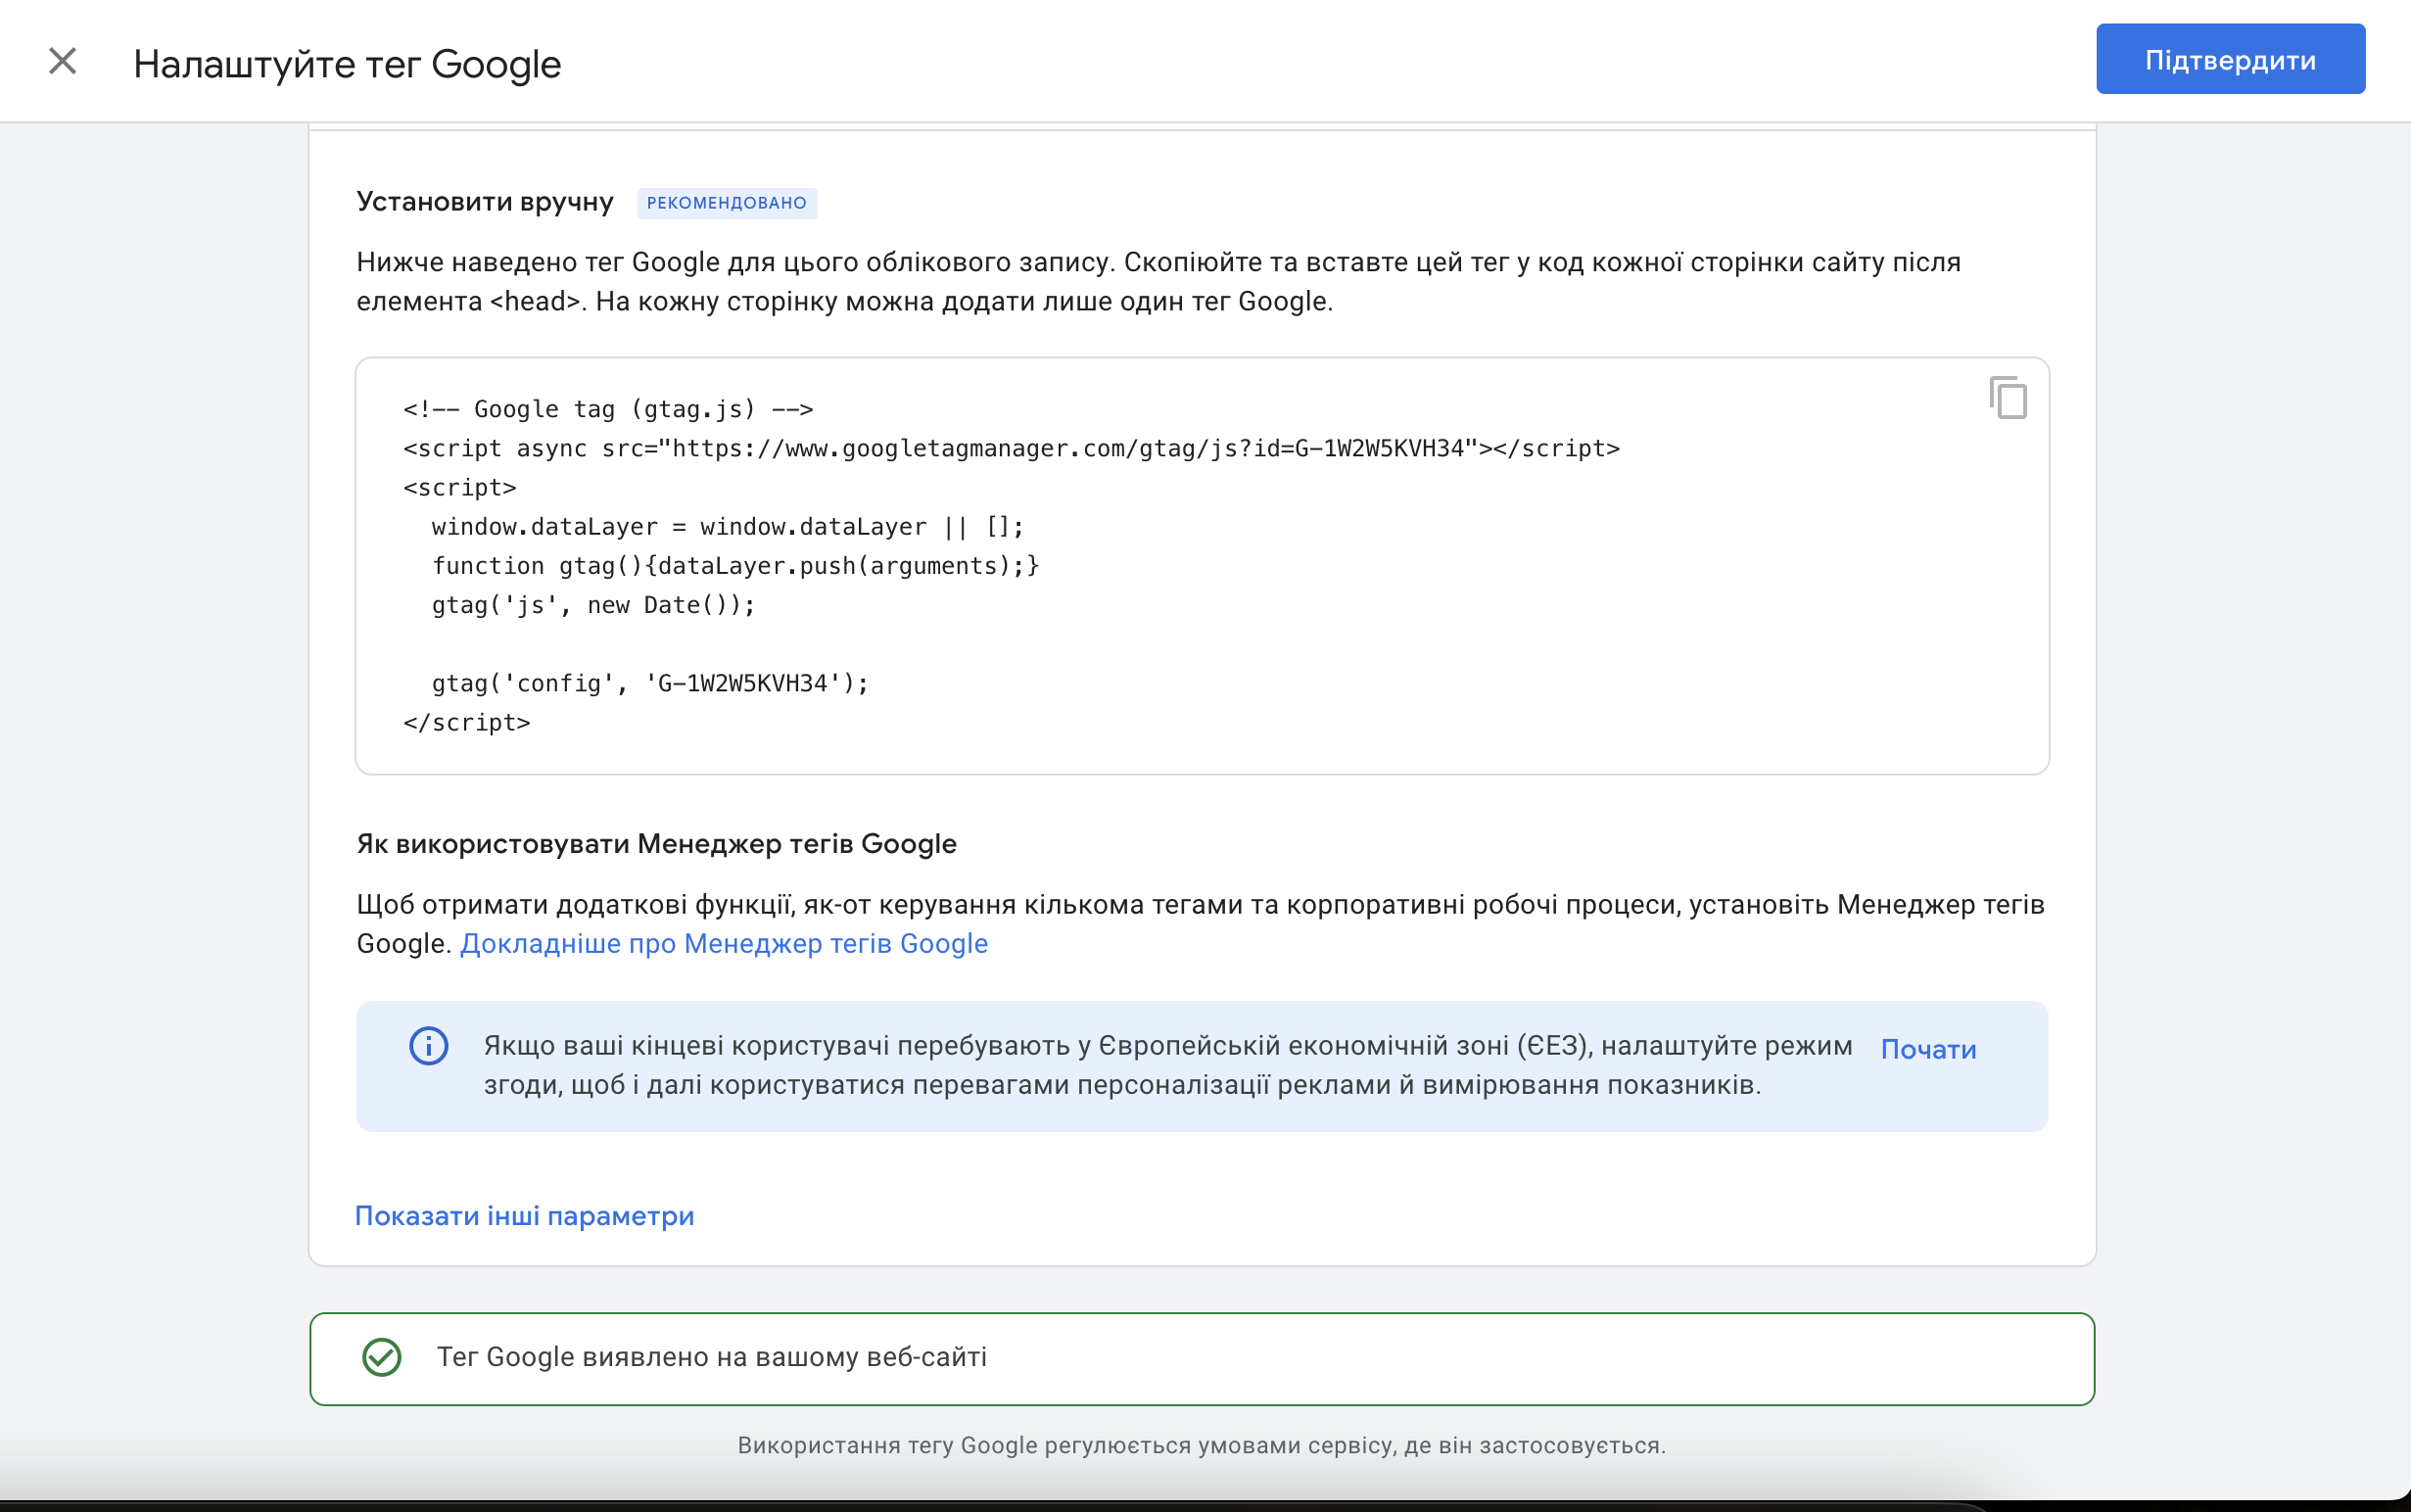The image size is (2411, 1512).
Task: Click the terms of service footer text
Action: 1201,1445
